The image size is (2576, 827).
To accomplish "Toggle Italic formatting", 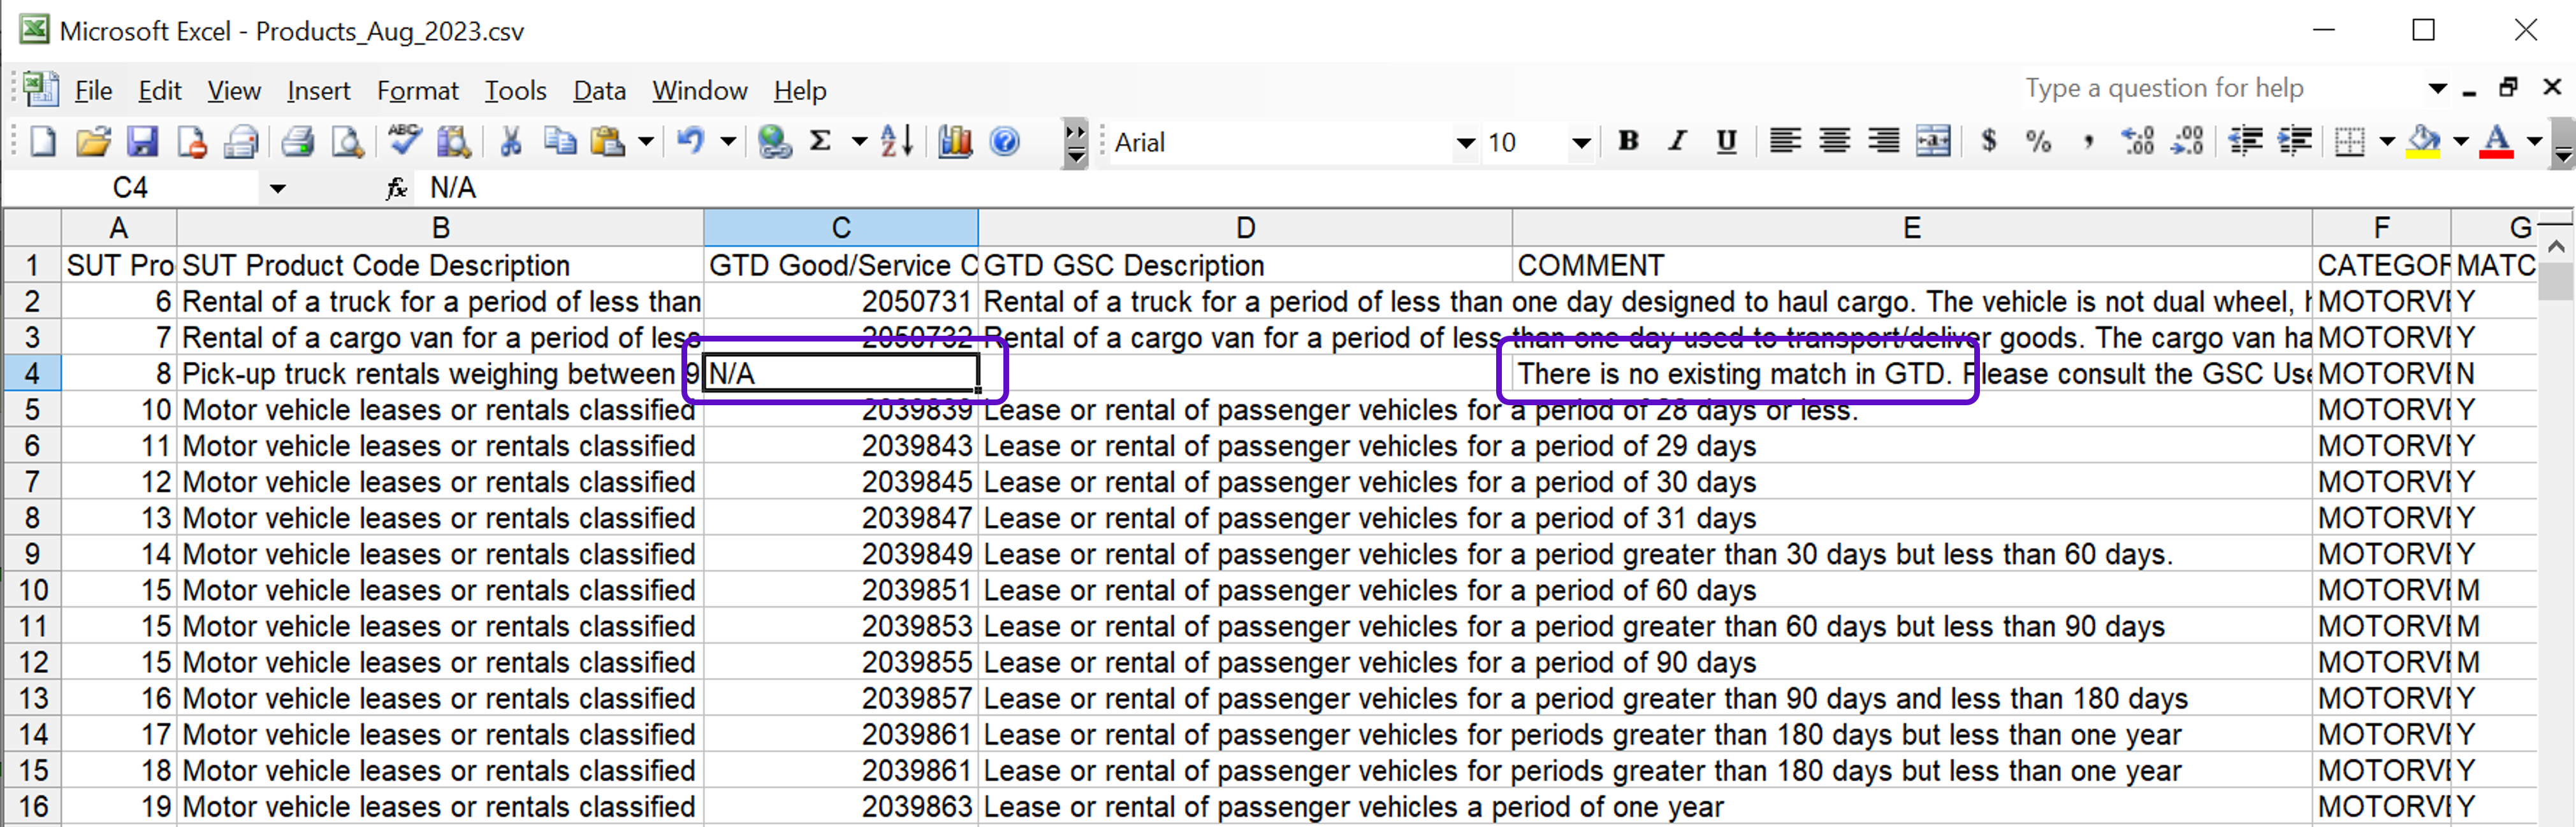I will tap(1677, 142).
